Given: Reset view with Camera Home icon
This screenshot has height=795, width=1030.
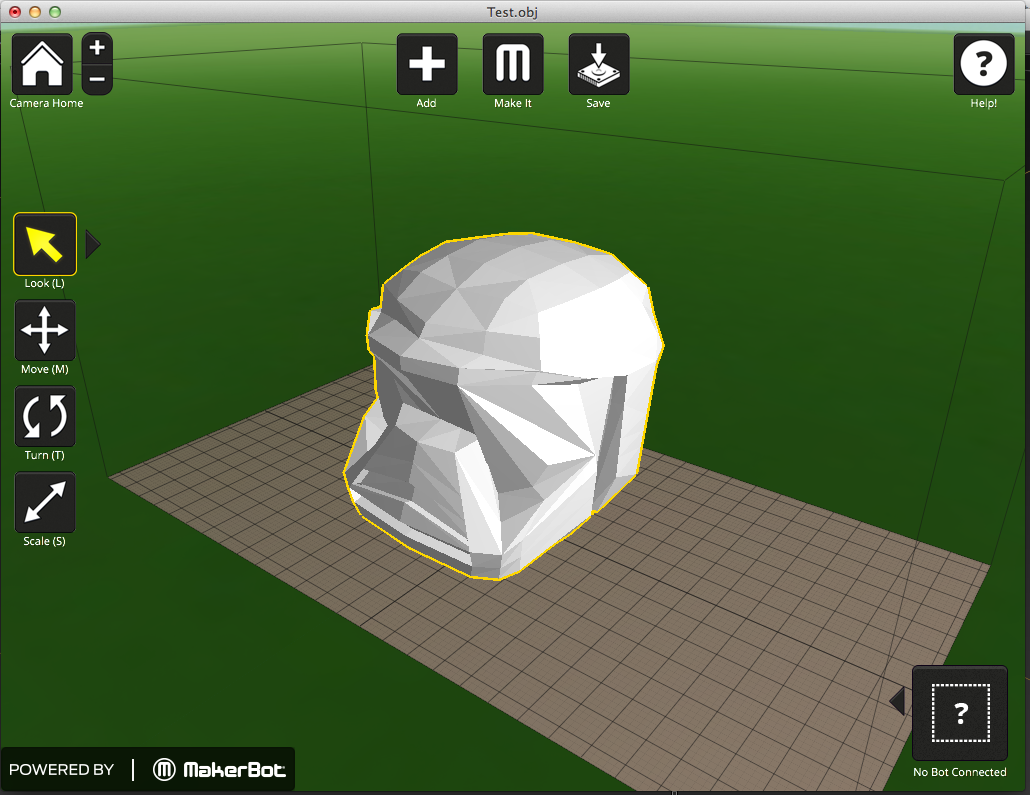Looking at the screenshot, I should [42, 64].
